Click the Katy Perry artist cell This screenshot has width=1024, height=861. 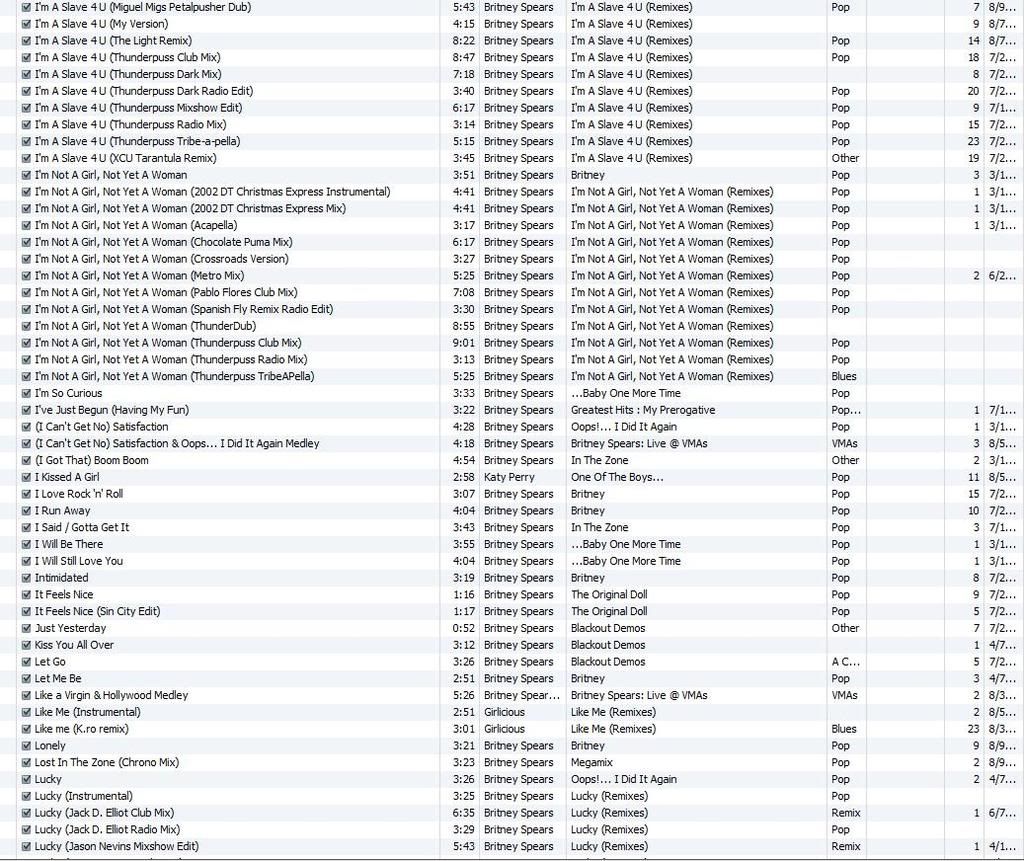[x=509, y=477]
